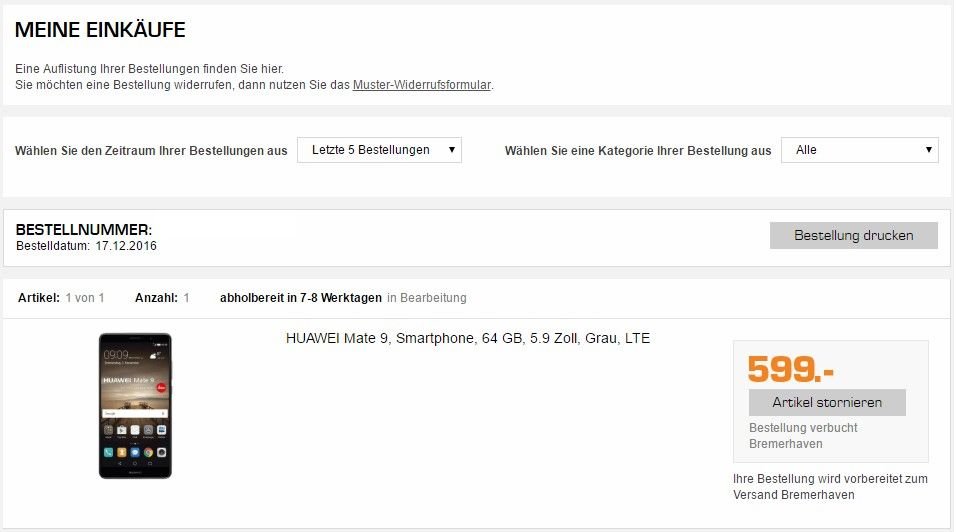The width and height of the screenshot is (956, 532).
Task: Click the Artikel 1 von 1 counter
Action: coord(61,298)
